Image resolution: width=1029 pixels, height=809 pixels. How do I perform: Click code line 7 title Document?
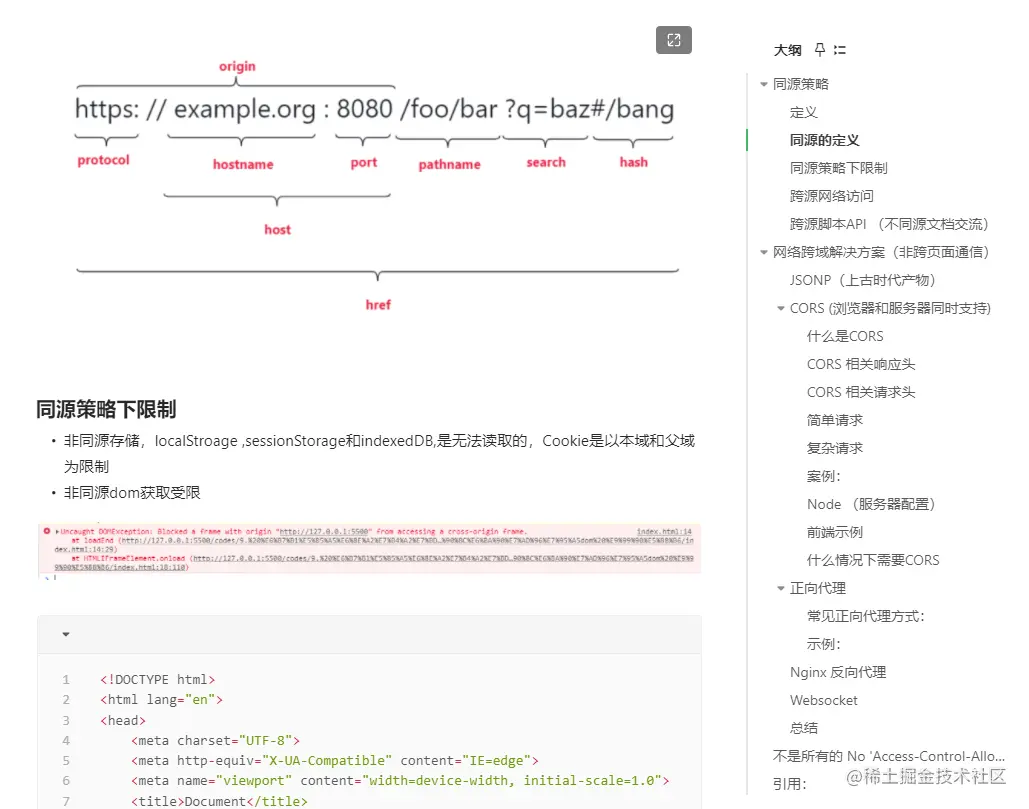point(219,801)
